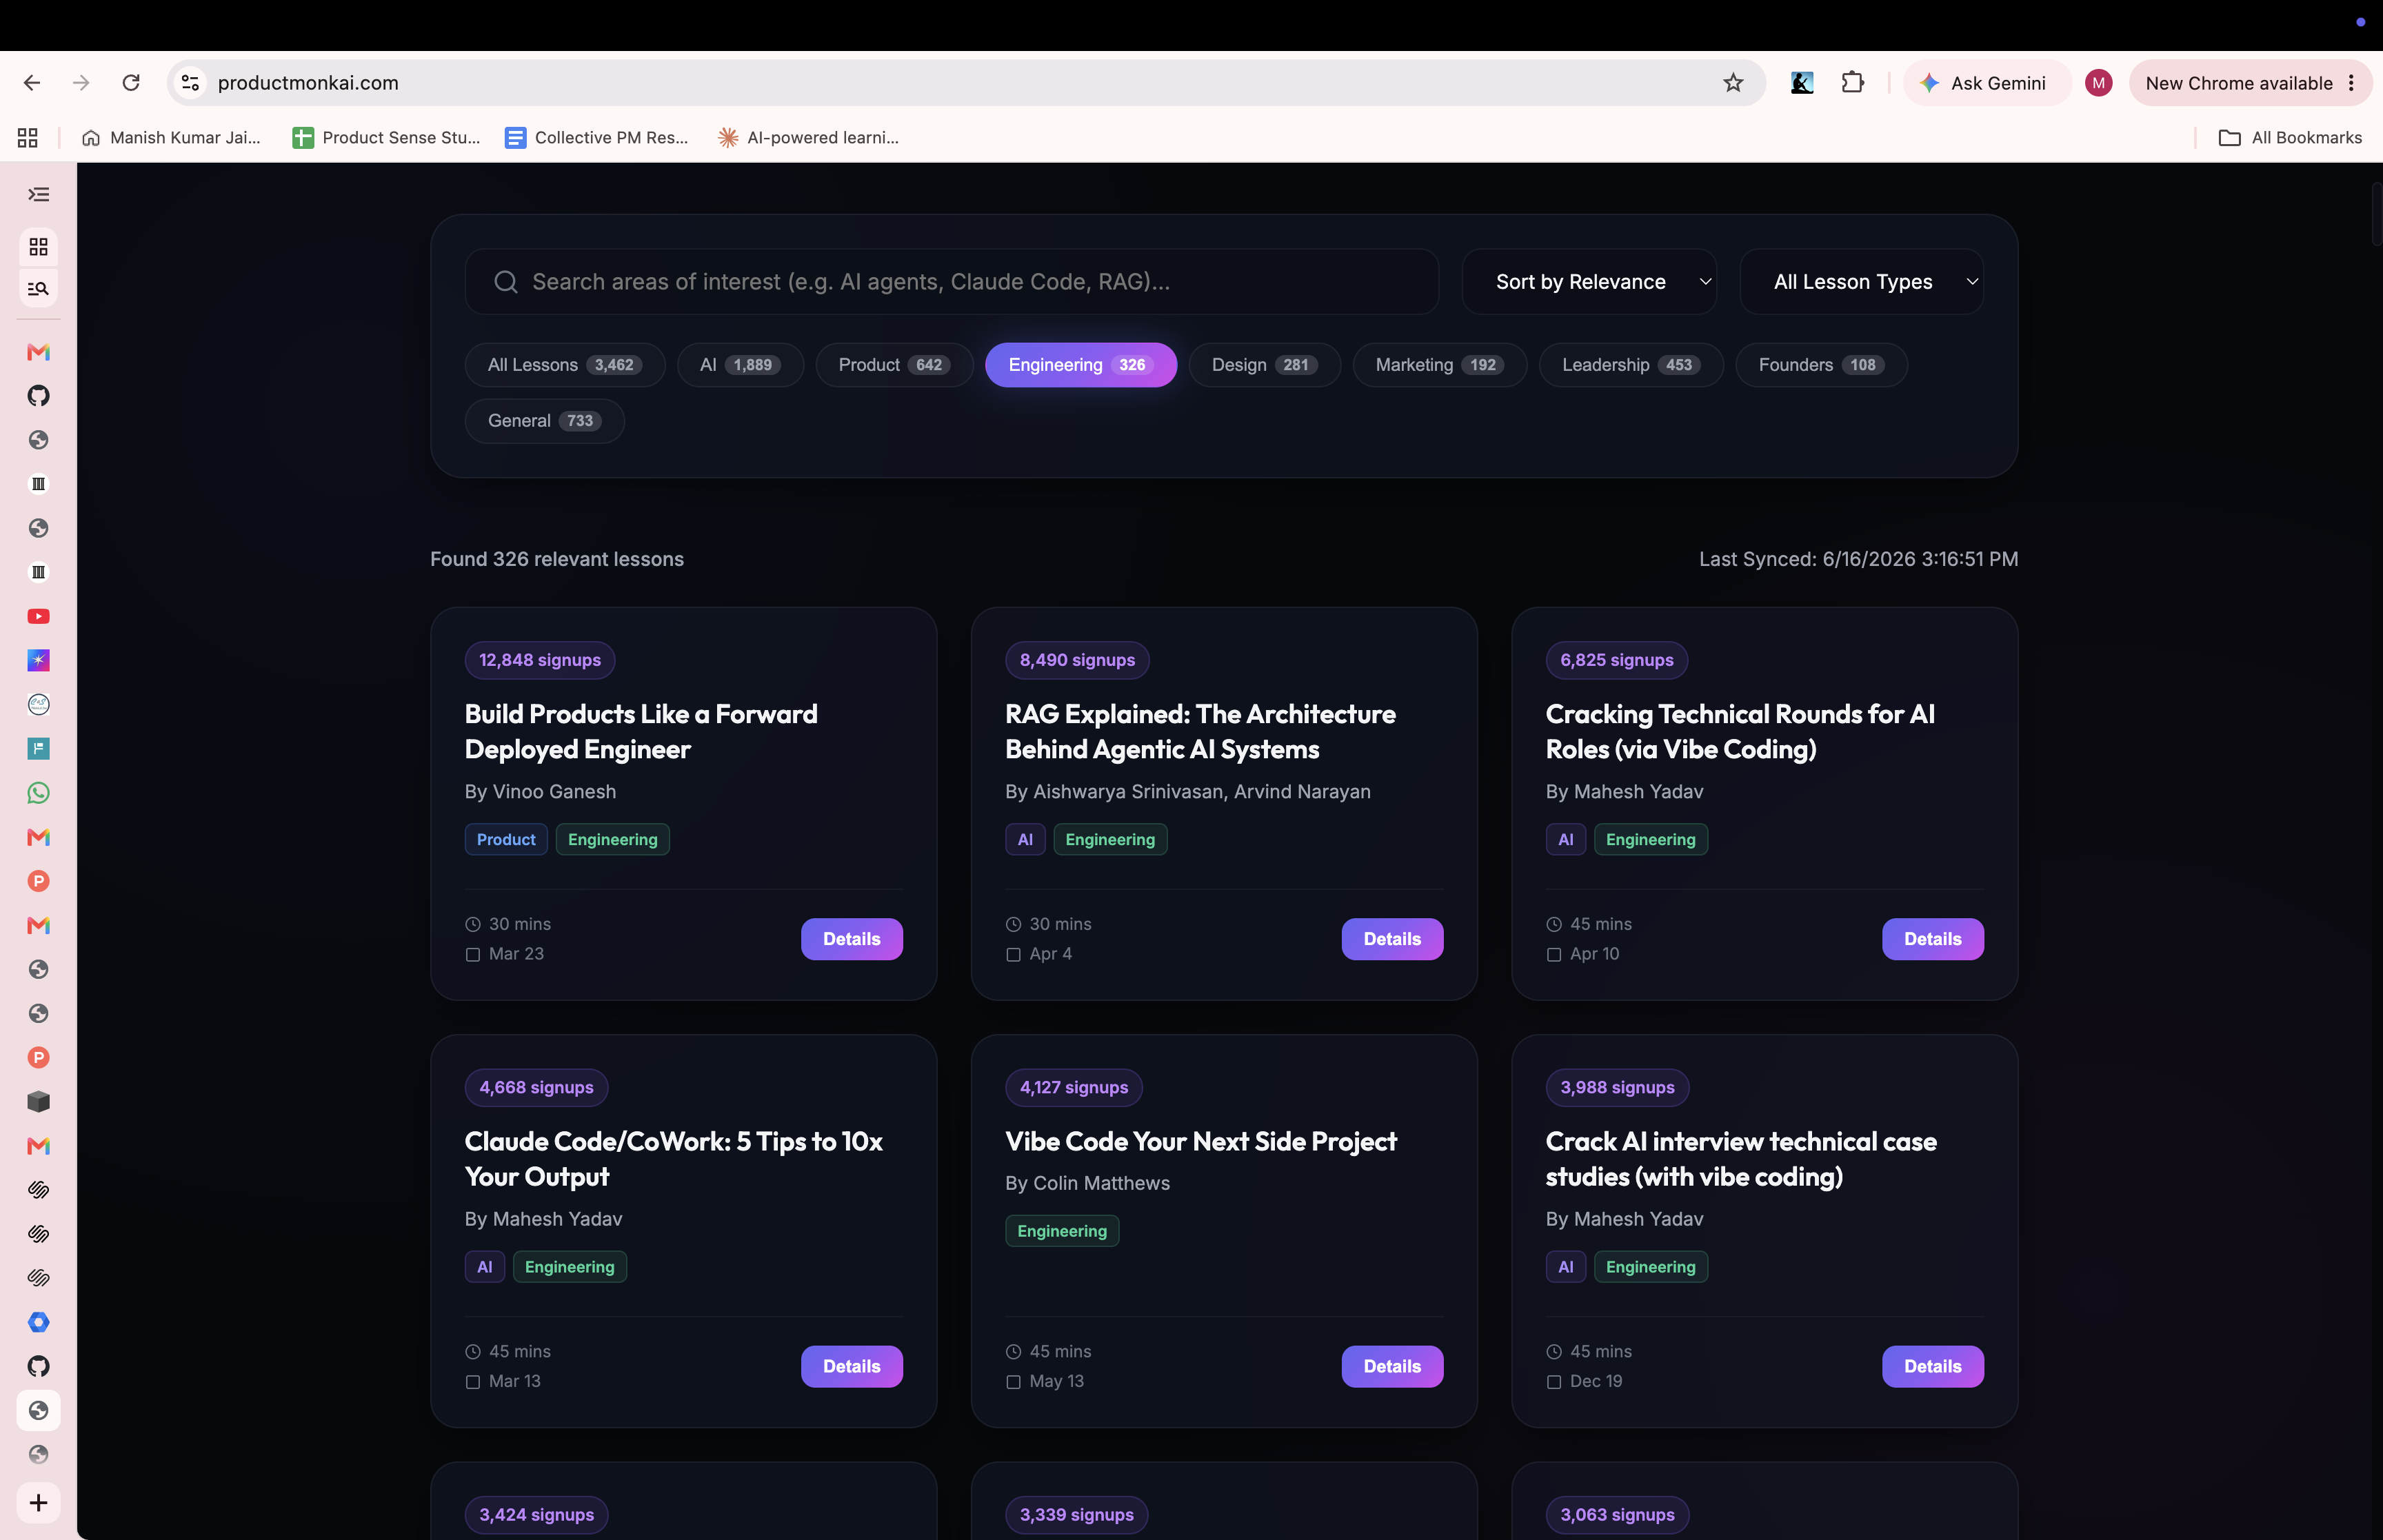The height and width of the screenshot is (1540, 2383).
Task: Open the Product Sense Stu... bookmark
Action: [386, 137]
